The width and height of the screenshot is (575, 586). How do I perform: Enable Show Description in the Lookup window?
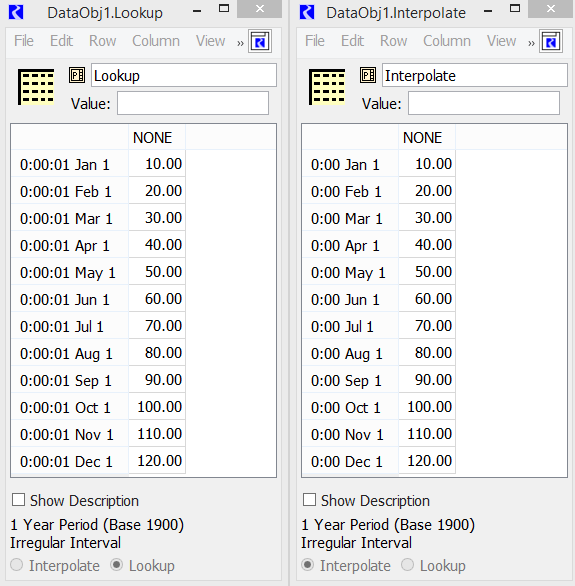(x=18, y=500)
